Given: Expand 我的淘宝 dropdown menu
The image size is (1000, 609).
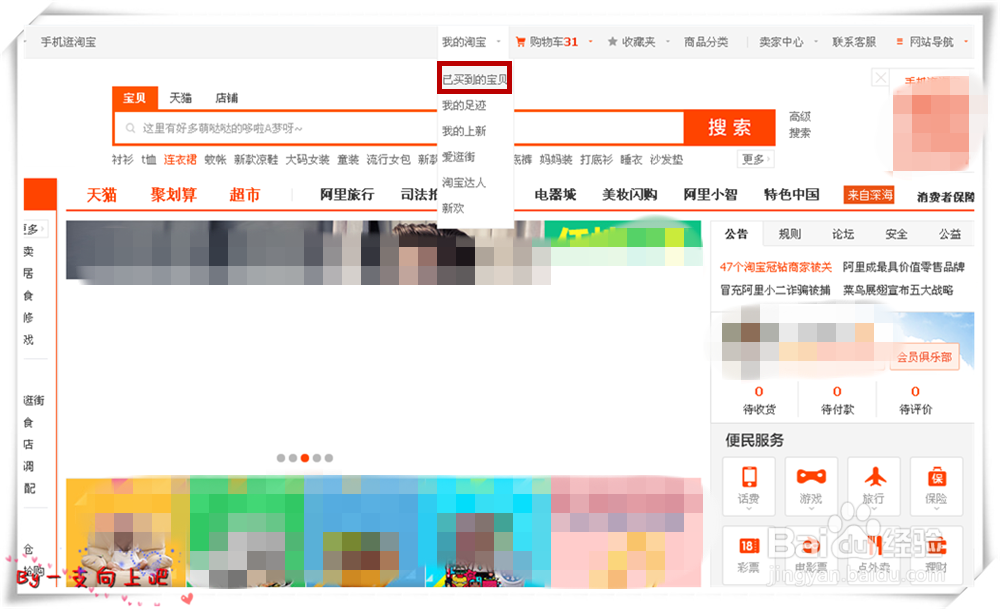Looking at the screenshot, I should click(472, 42).
